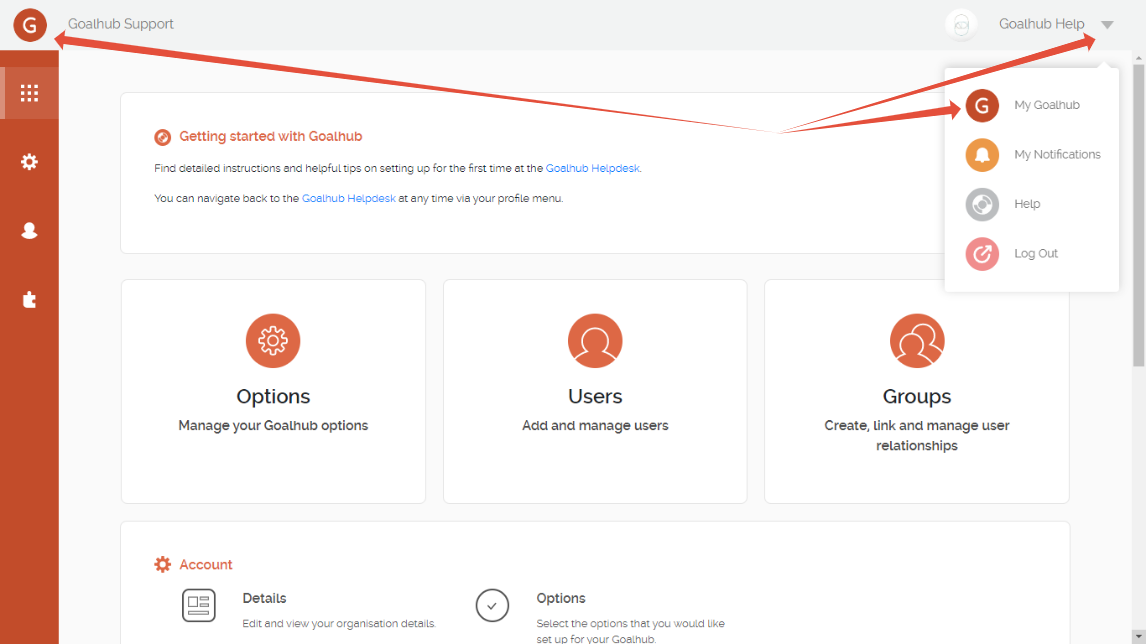Click the Getting started with Goalhub heading
1146x644 pixels.
point(270,137)
